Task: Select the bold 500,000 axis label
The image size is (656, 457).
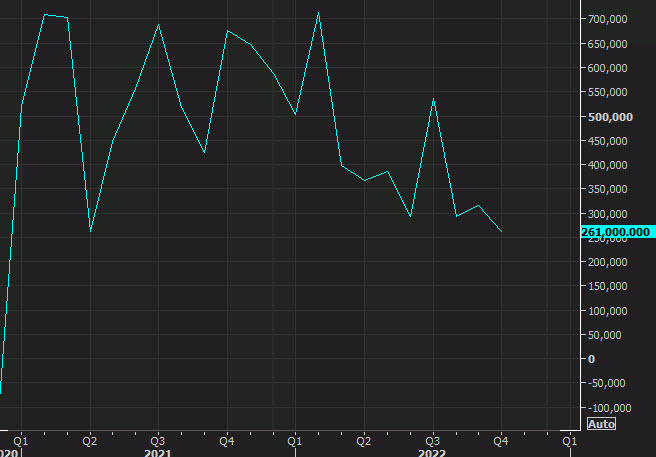Action: coord(610,117)
